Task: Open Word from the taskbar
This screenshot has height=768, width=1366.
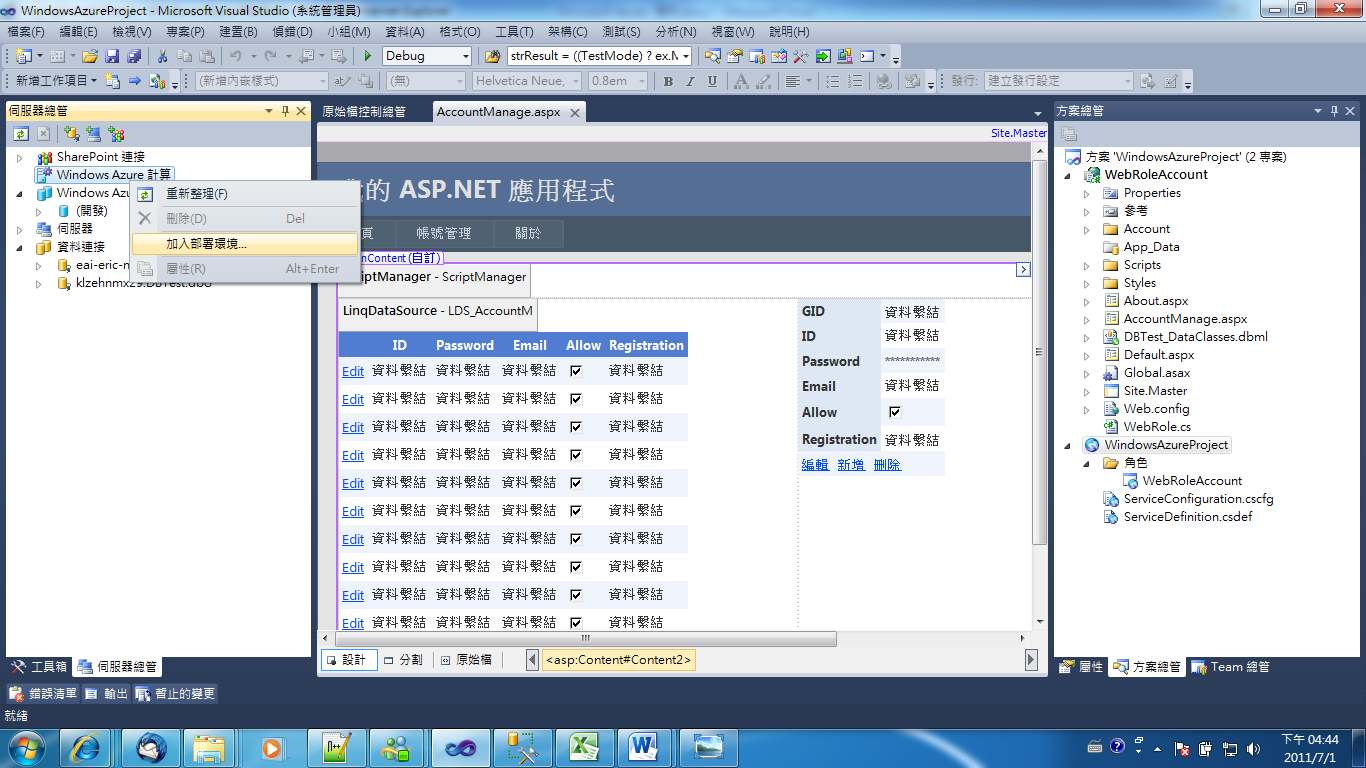Action: click(644, 747)
